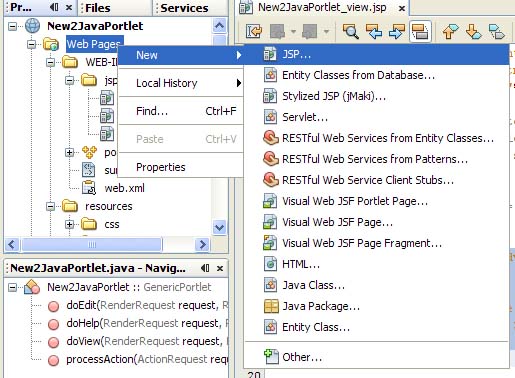This screenshot has width=515, height=378.
Task: Open the editor toolbar Back dropdown arrow
Action: tap(293, 32)
